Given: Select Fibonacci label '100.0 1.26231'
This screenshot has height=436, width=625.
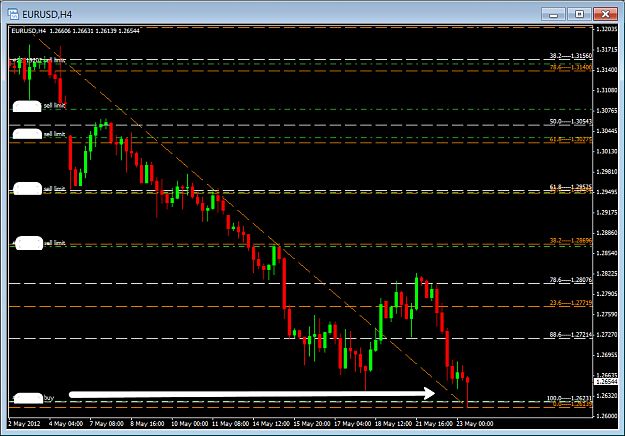Looking at the screenshot, I should tap(570, 398).
